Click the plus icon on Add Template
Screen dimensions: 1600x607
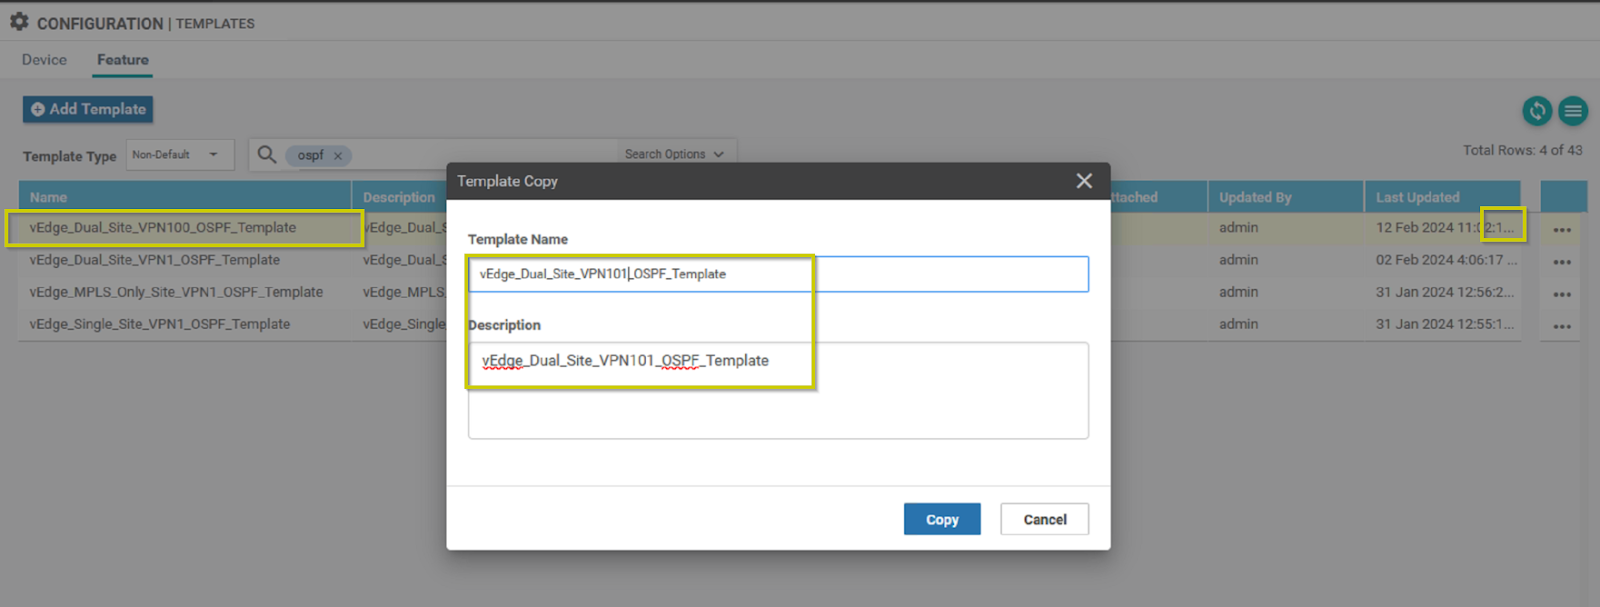point(38,109)
